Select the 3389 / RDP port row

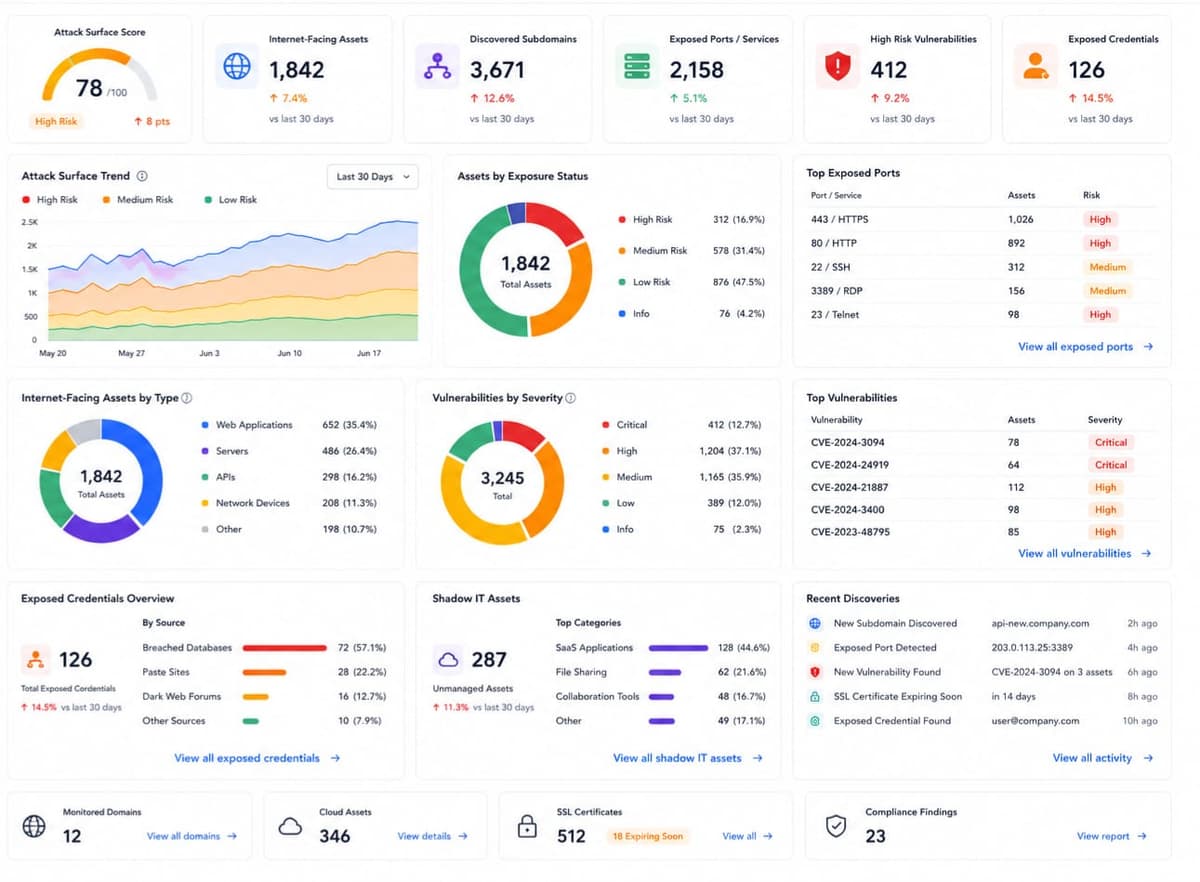[x=981, y=291]
